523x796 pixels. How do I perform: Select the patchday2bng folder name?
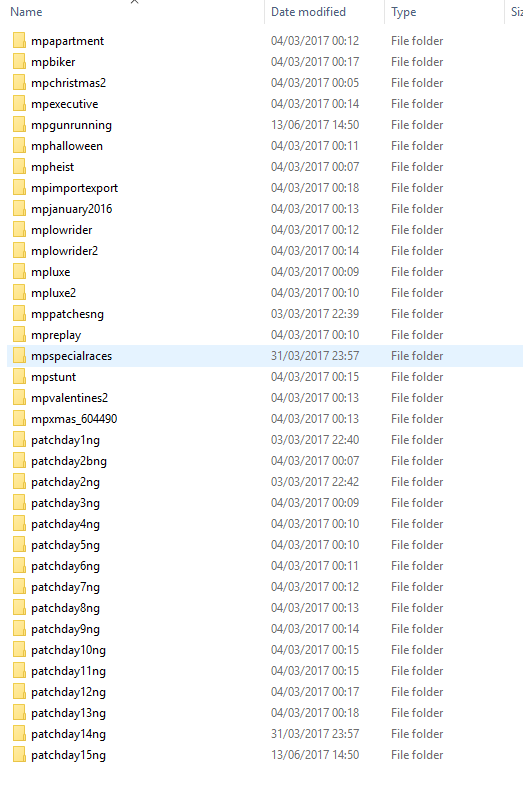(x=69, y=461)
